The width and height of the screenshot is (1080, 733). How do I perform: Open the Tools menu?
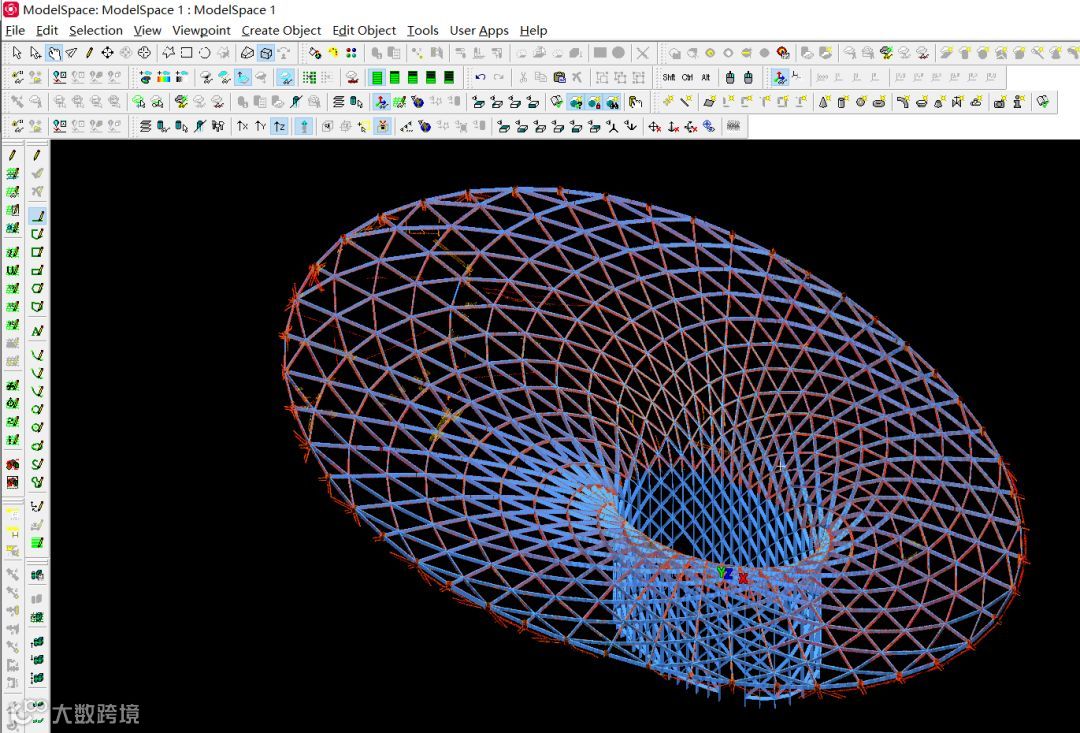422,30
